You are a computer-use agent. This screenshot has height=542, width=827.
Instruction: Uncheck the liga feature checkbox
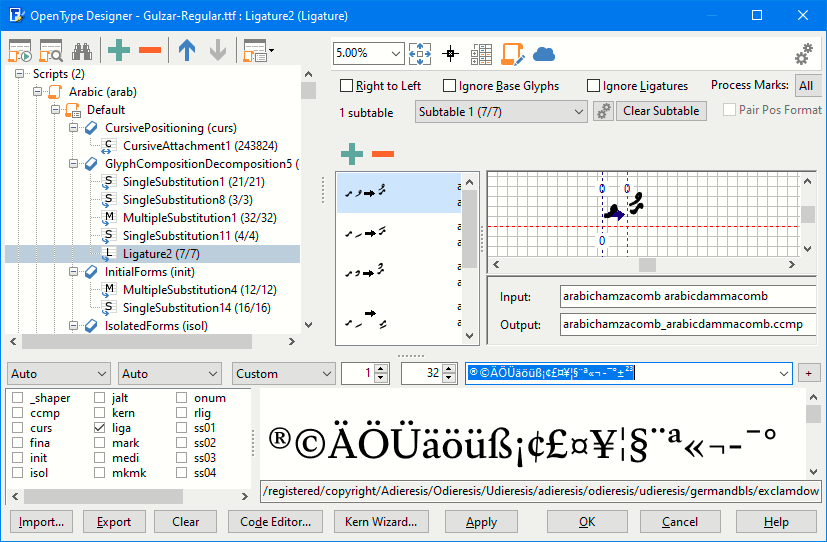point(99,428)
